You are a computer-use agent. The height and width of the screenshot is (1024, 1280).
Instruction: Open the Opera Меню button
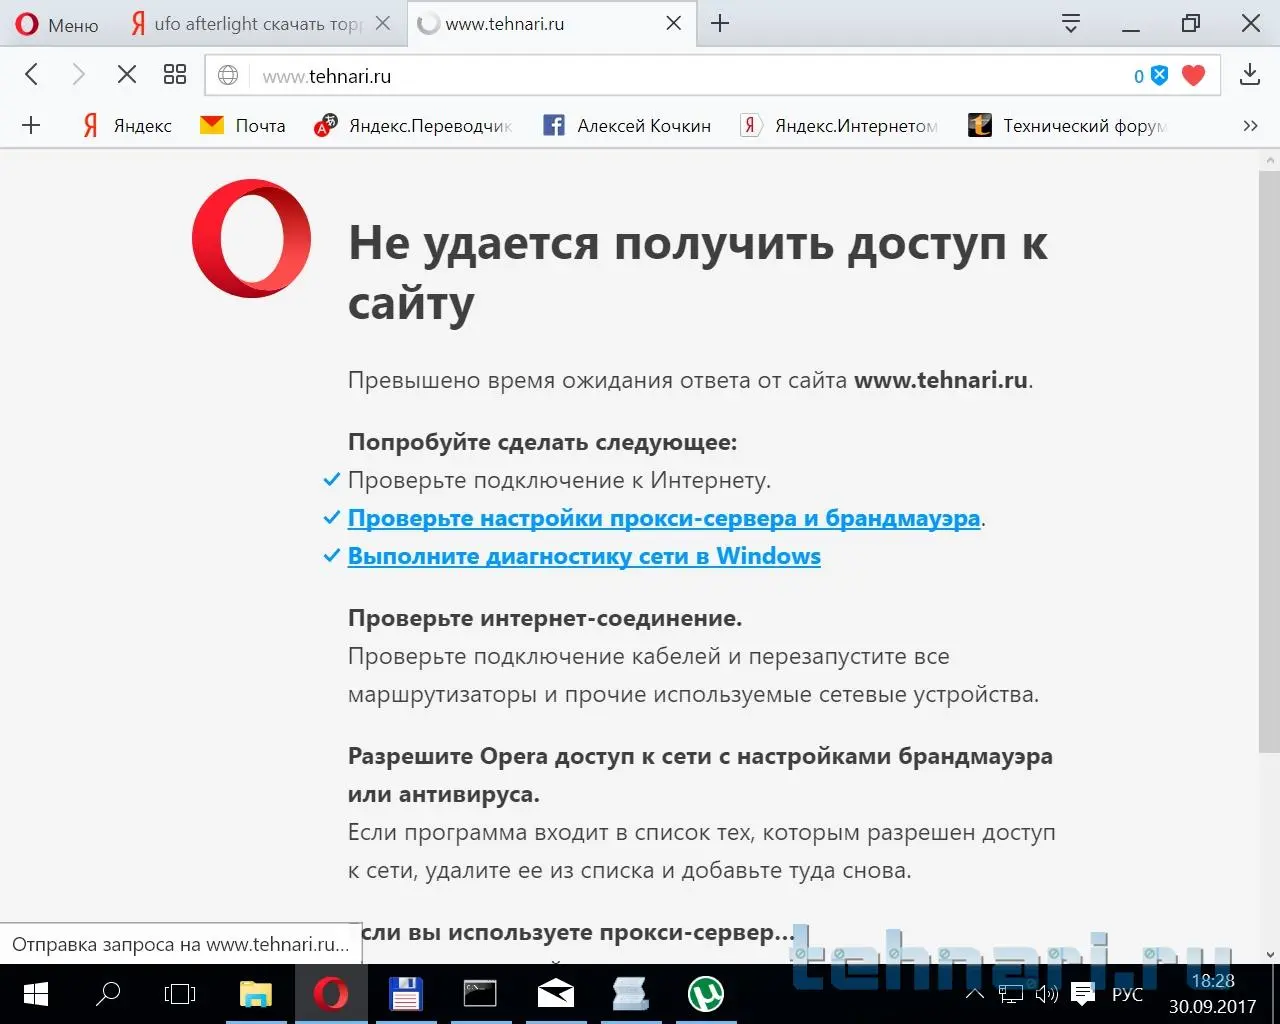57,24
